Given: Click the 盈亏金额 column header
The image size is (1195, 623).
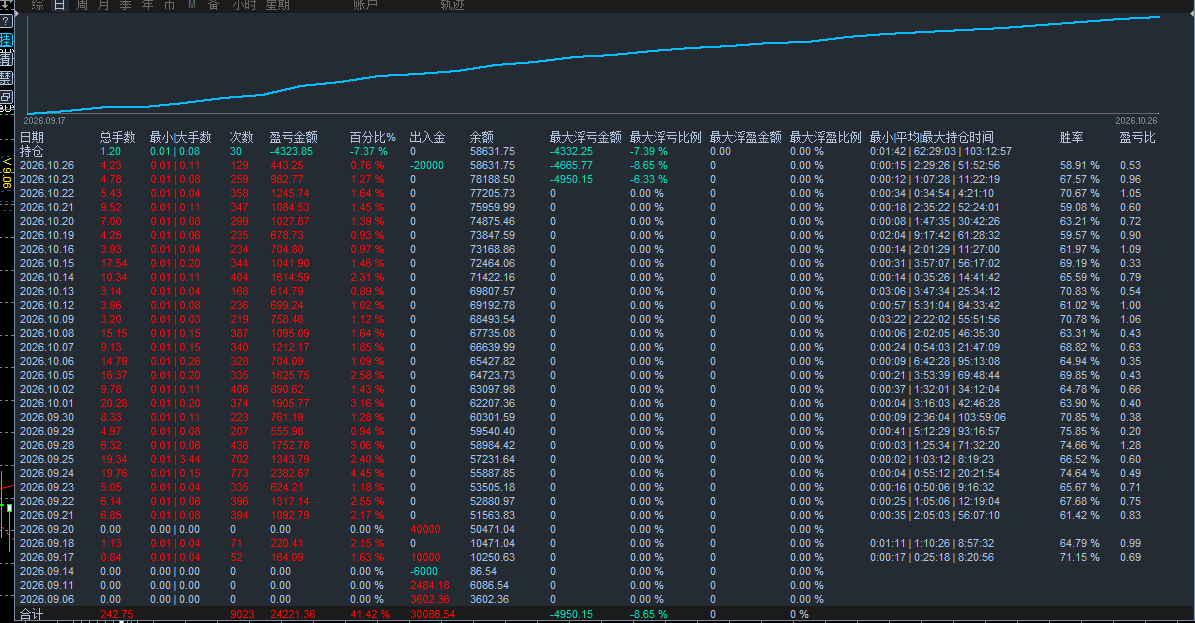Looking at the screenshot, I should tap(293, 137).
